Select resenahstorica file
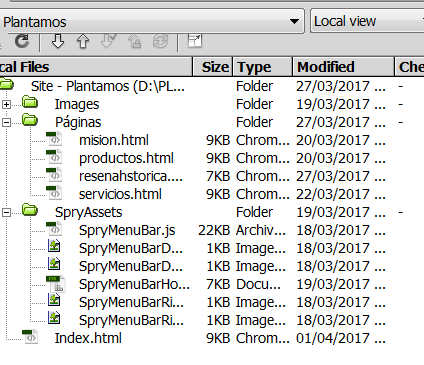This screenshot has height=365, width=424. pyautogui.click(x=131, y=176)
